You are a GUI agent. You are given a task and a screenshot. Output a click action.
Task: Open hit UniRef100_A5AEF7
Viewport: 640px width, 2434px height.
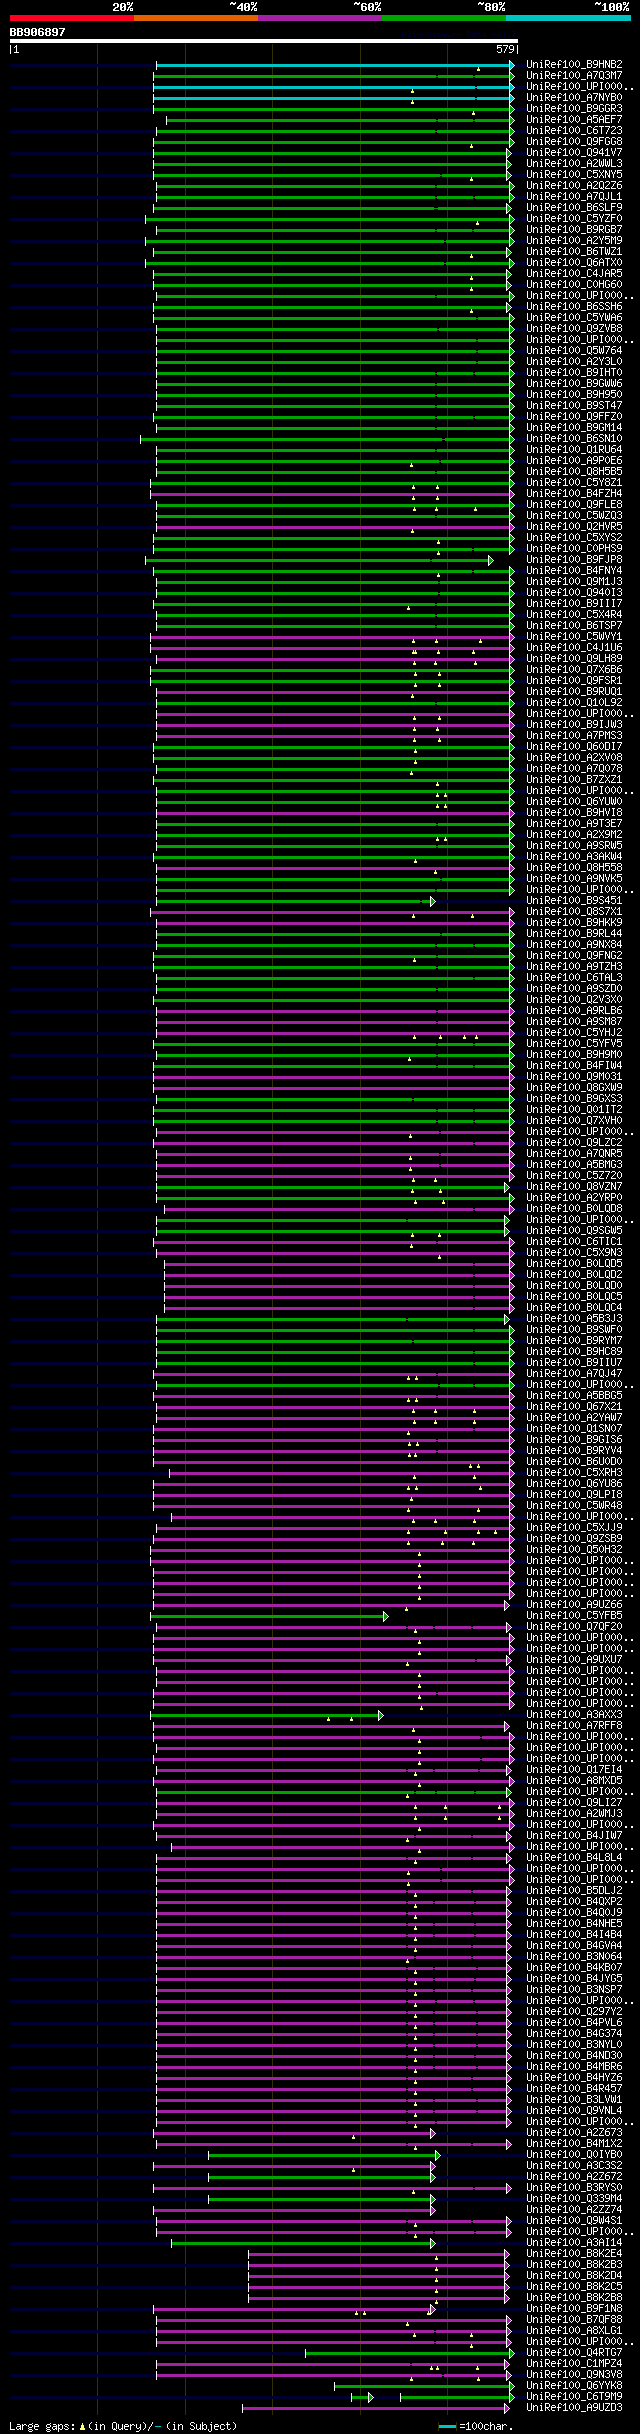(x=574, y=120)
